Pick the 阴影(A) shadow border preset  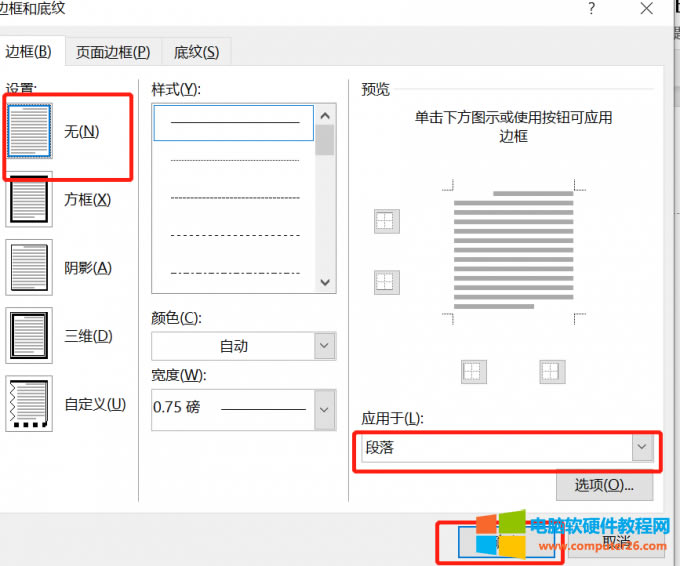tap(29, 268)
